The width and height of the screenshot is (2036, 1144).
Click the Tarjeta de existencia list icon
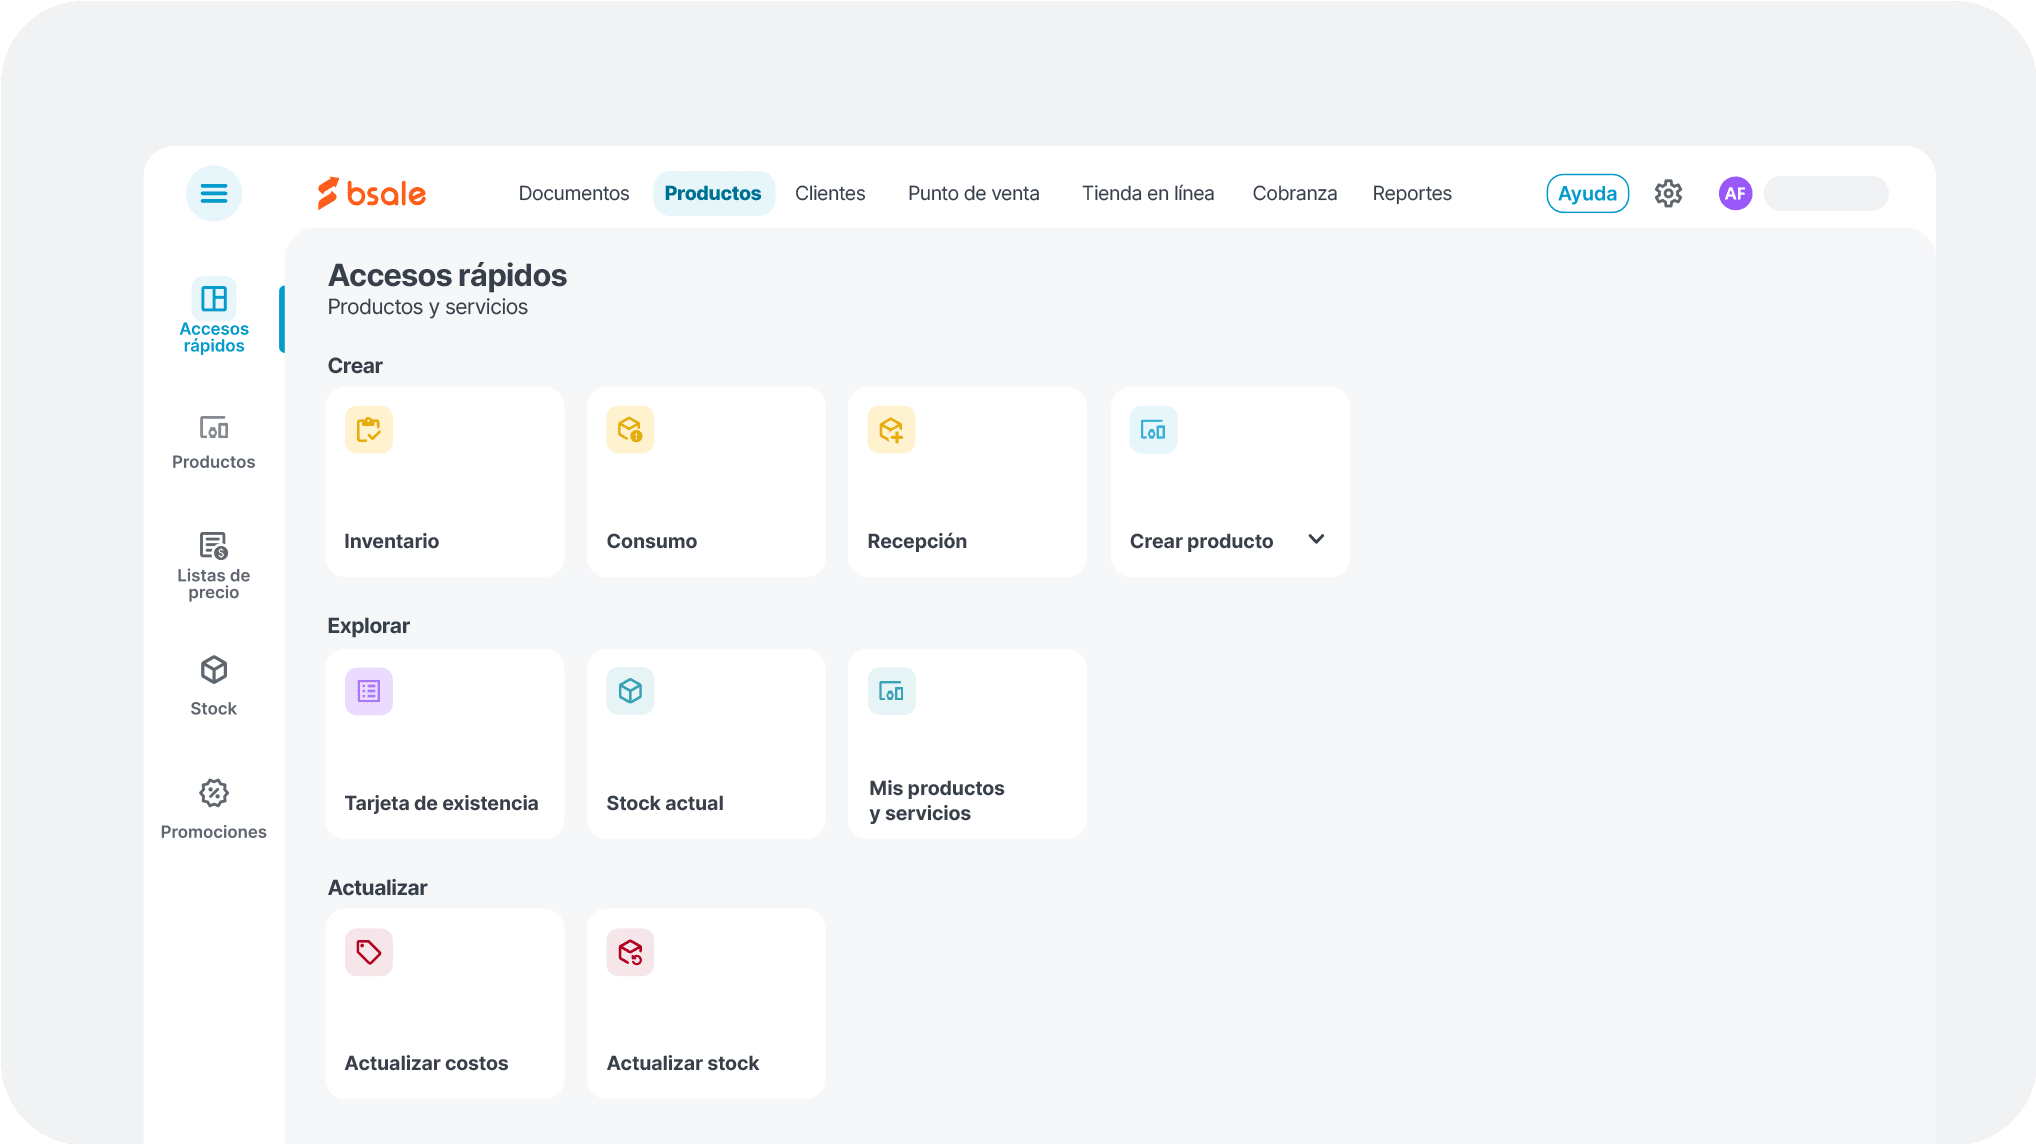coord(368,690)
